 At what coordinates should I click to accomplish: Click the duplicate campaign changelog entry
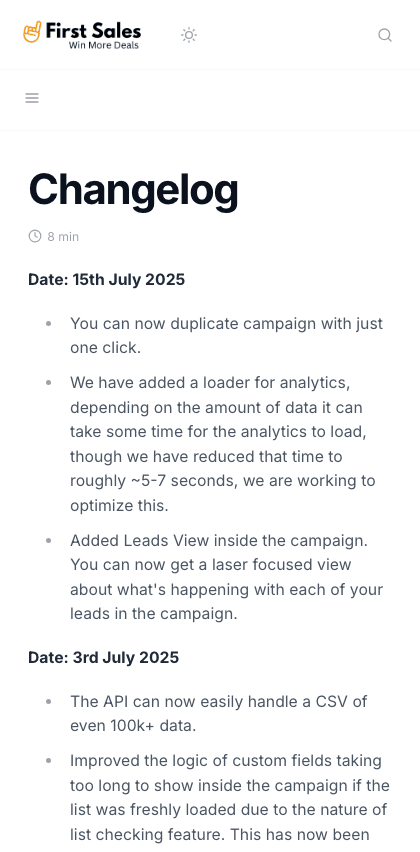[227, 335]
